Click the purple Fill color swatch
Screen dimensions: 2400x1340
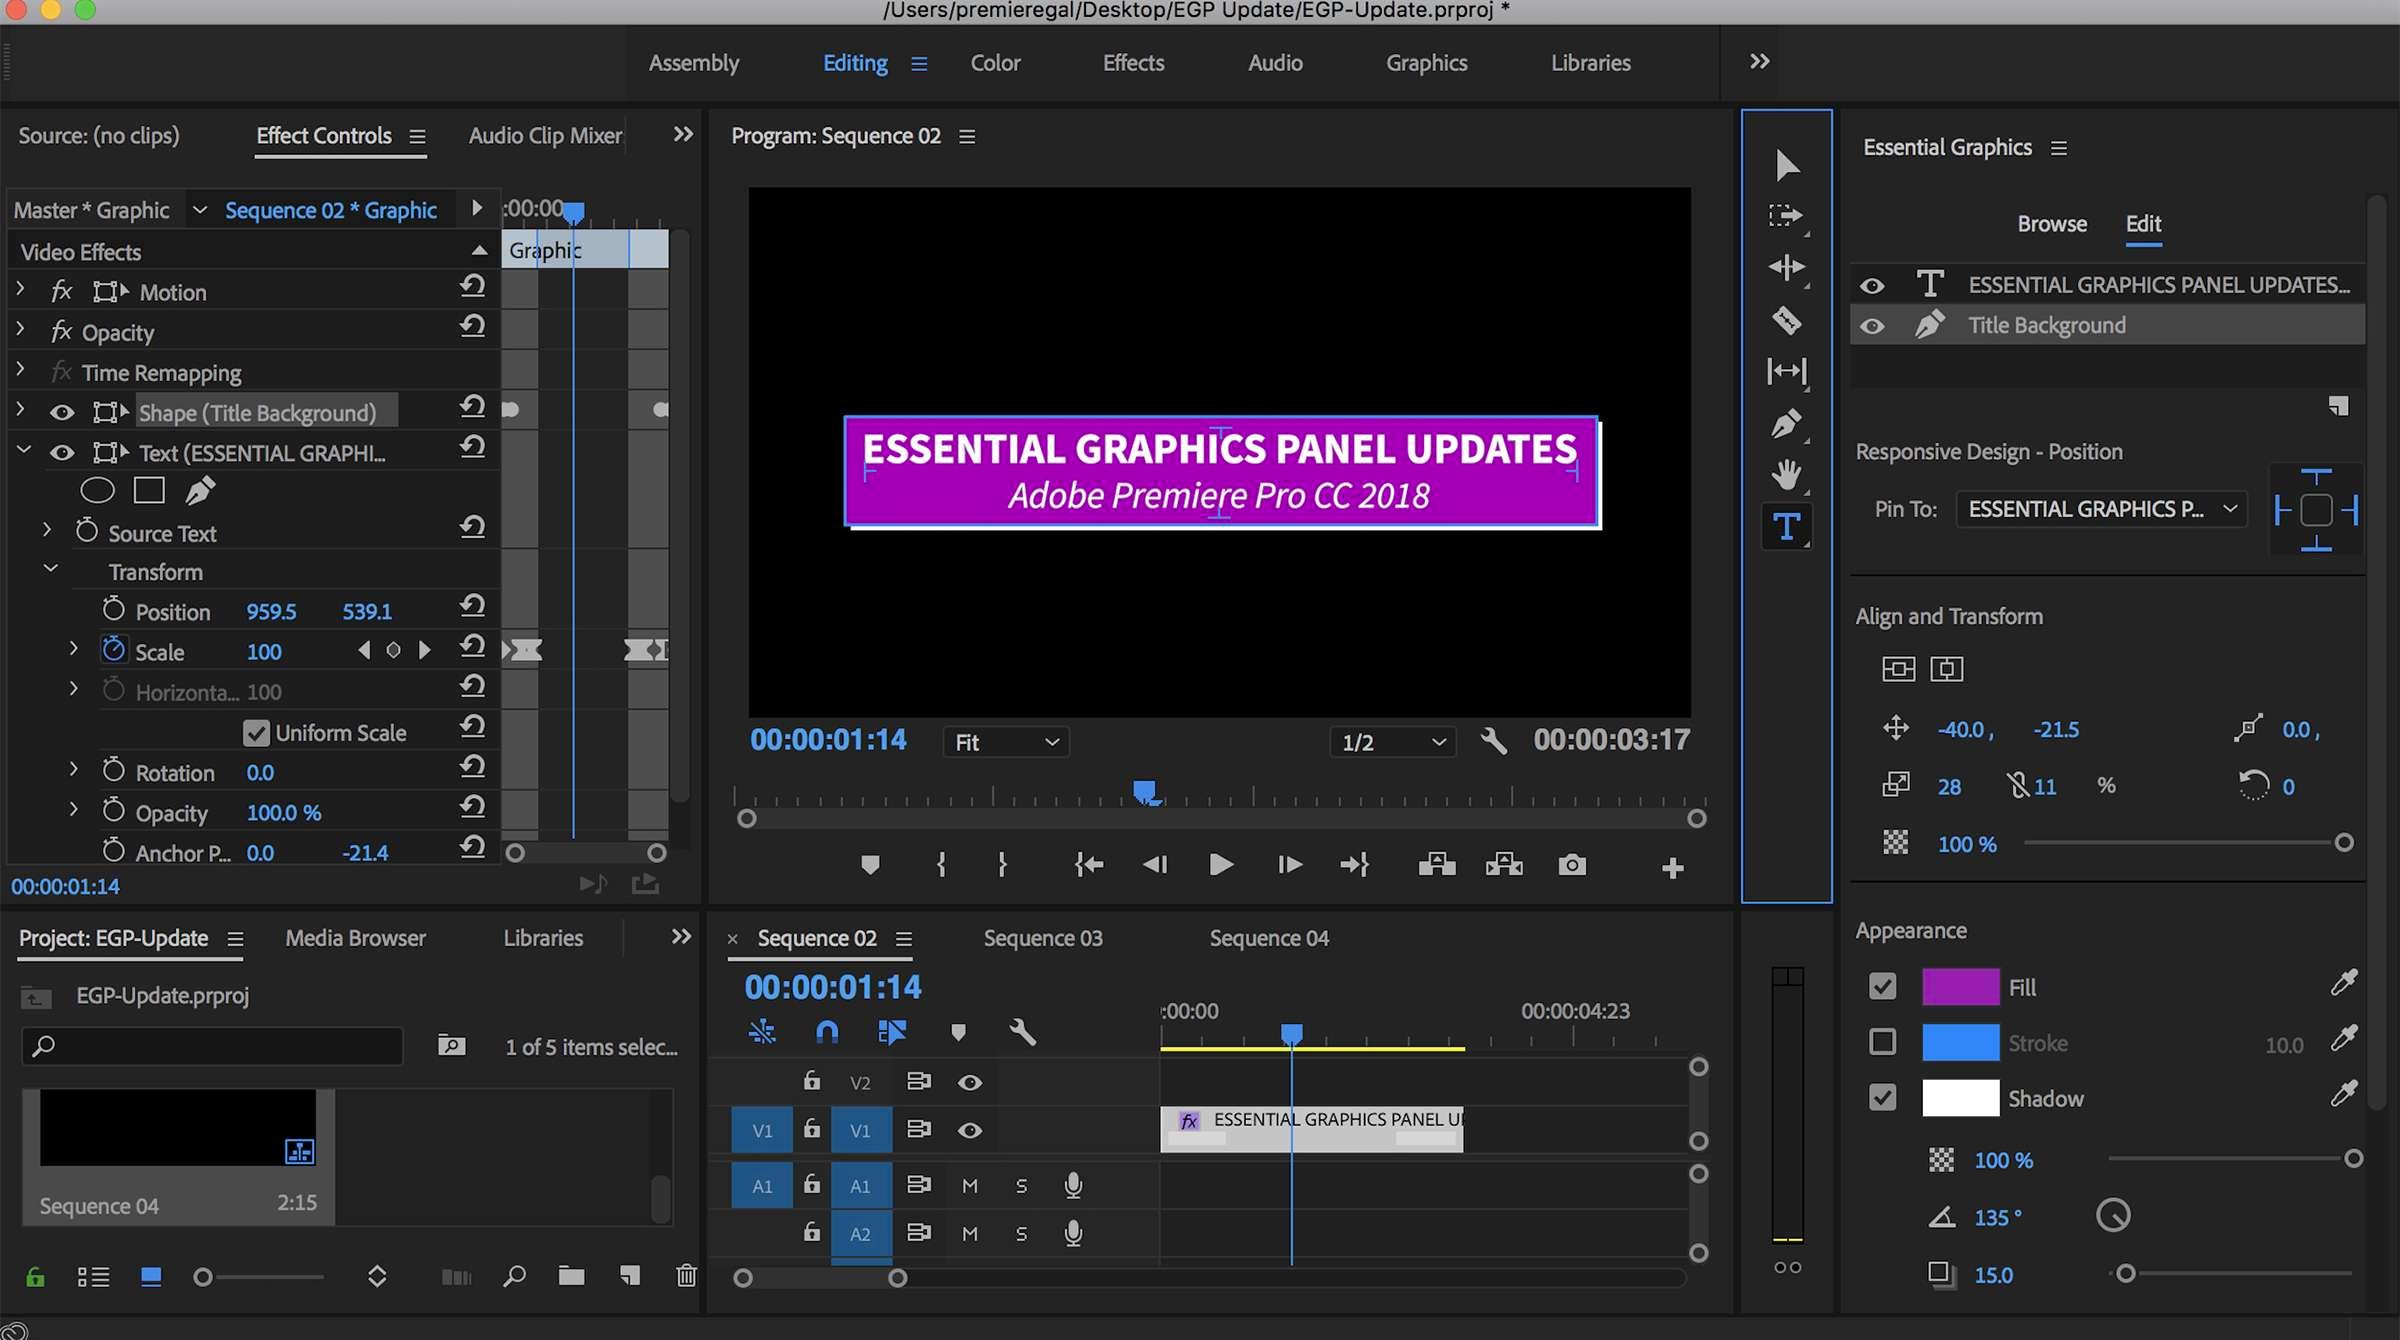coord(1960,987)
